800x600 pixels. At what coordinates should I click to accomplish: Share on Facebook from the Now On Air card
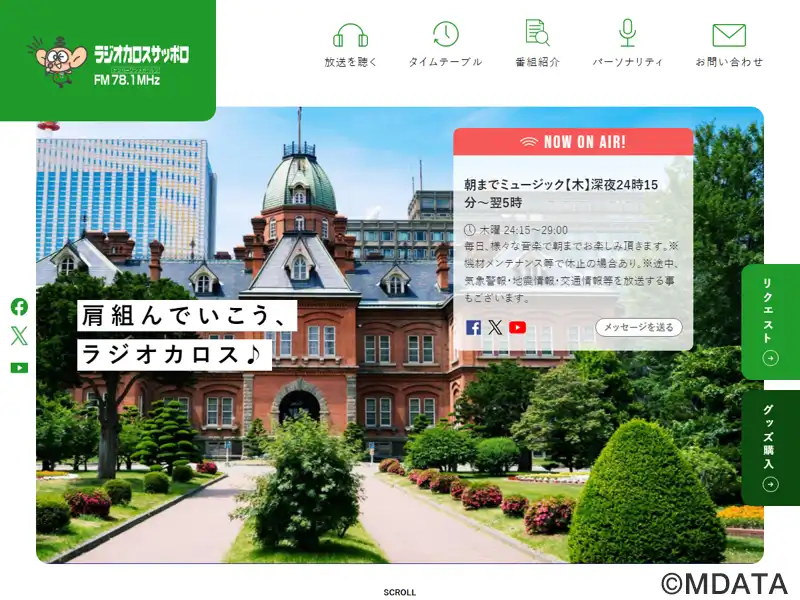click(473, 328)
